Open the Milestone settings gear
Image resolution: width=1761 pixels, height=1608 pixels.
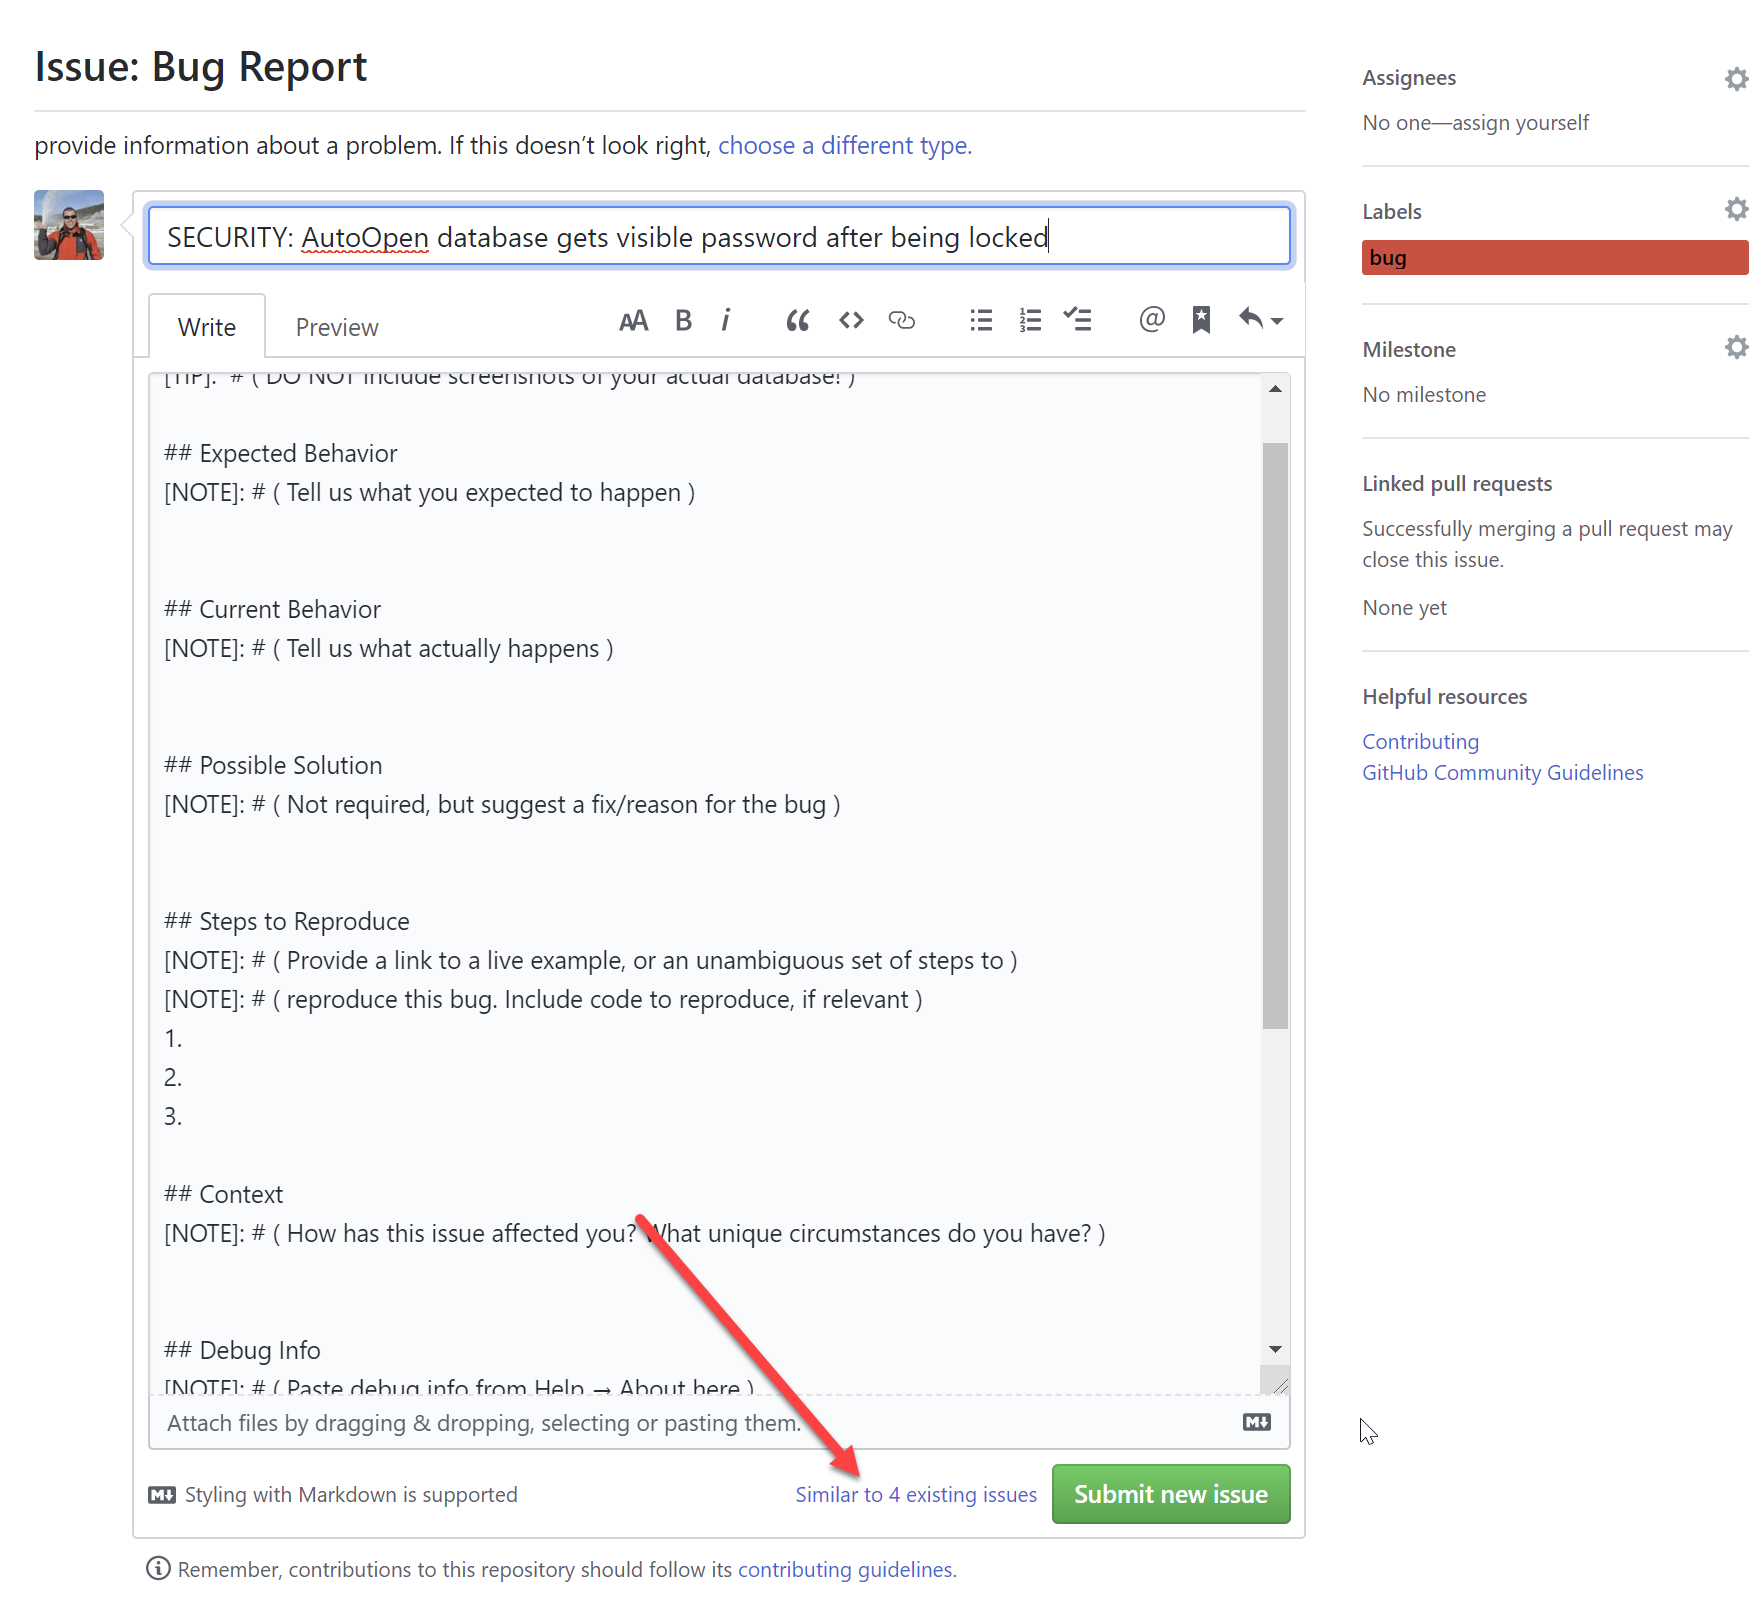(1735, 347)
